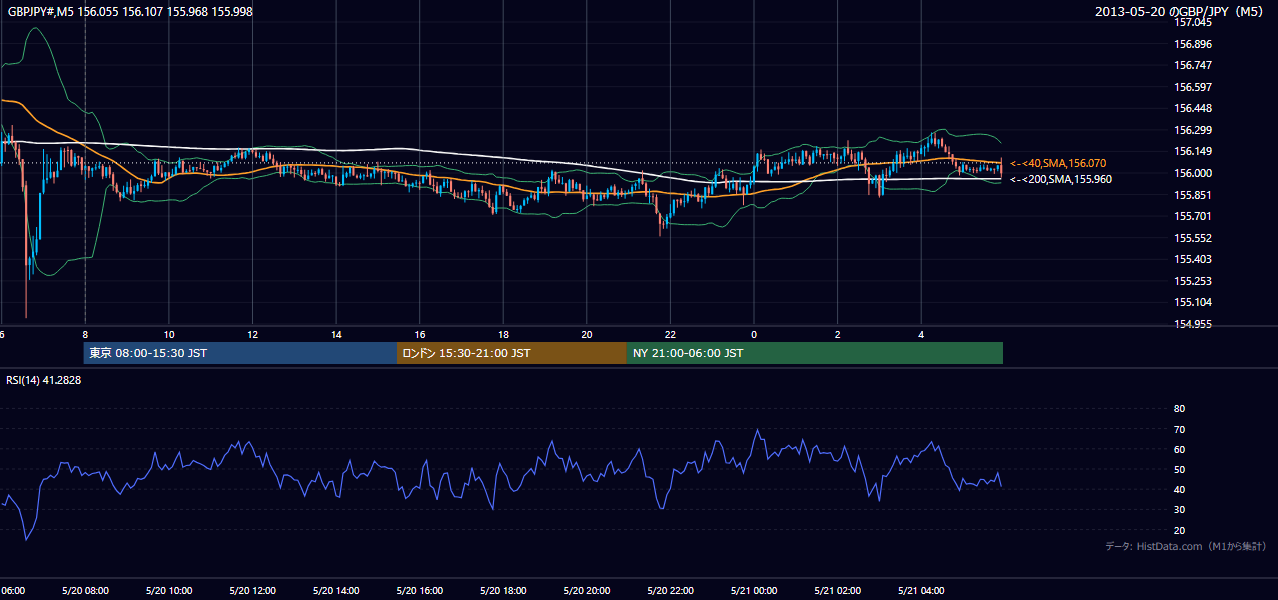
Task: Click RSI scale label 50
Action: point(1179,469)
